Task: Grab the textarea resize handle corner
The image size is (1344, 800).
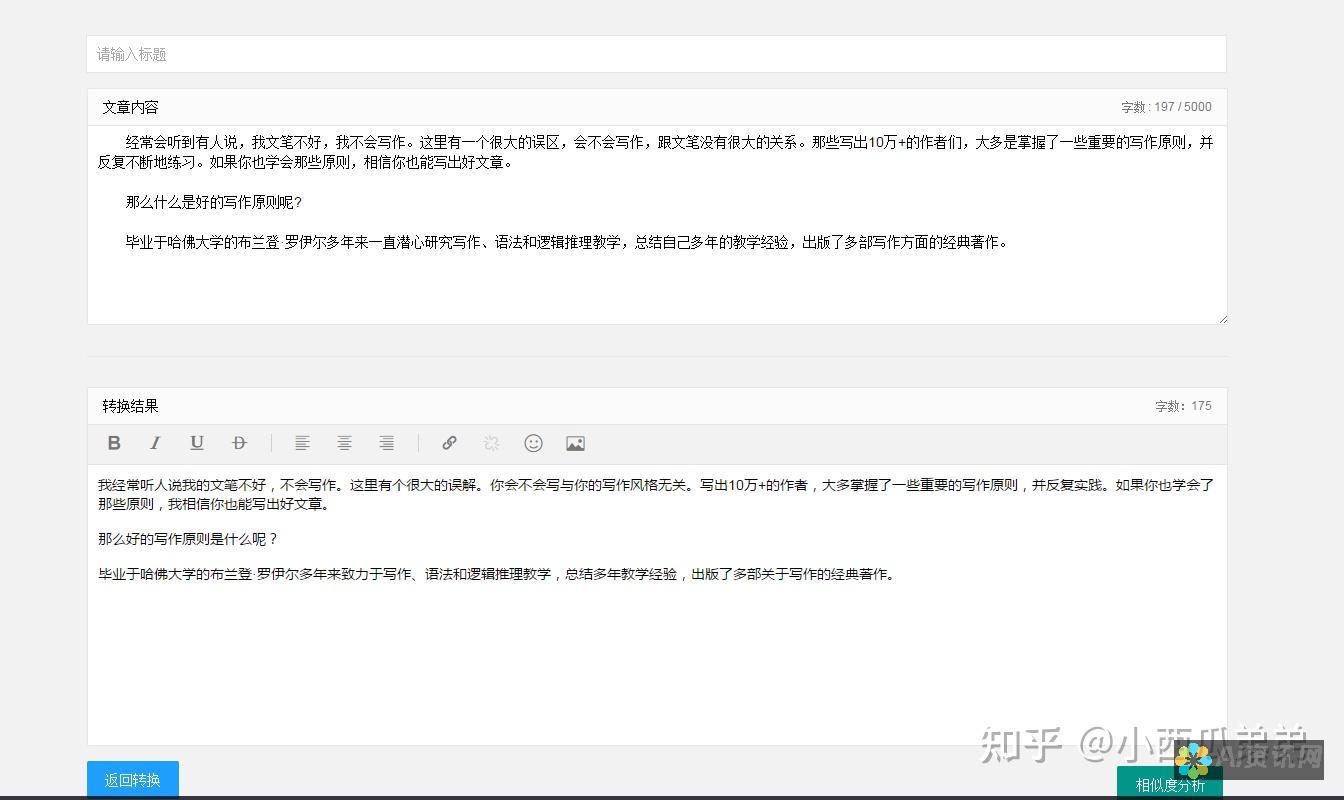Action: 1221,318
